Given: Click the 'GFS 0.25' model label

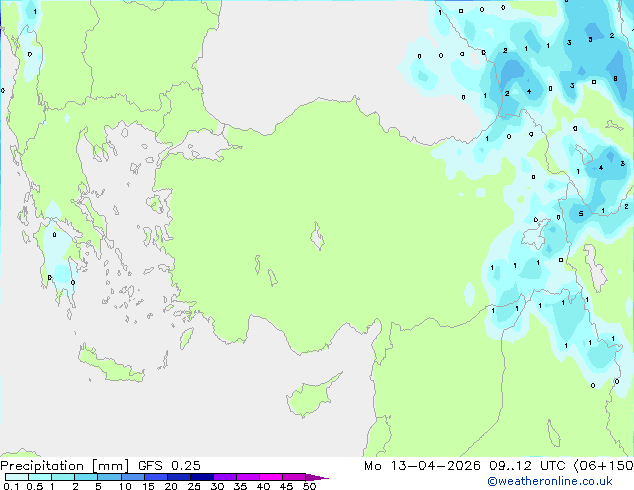Looking at the screenshot, I should tap(169, 466).
